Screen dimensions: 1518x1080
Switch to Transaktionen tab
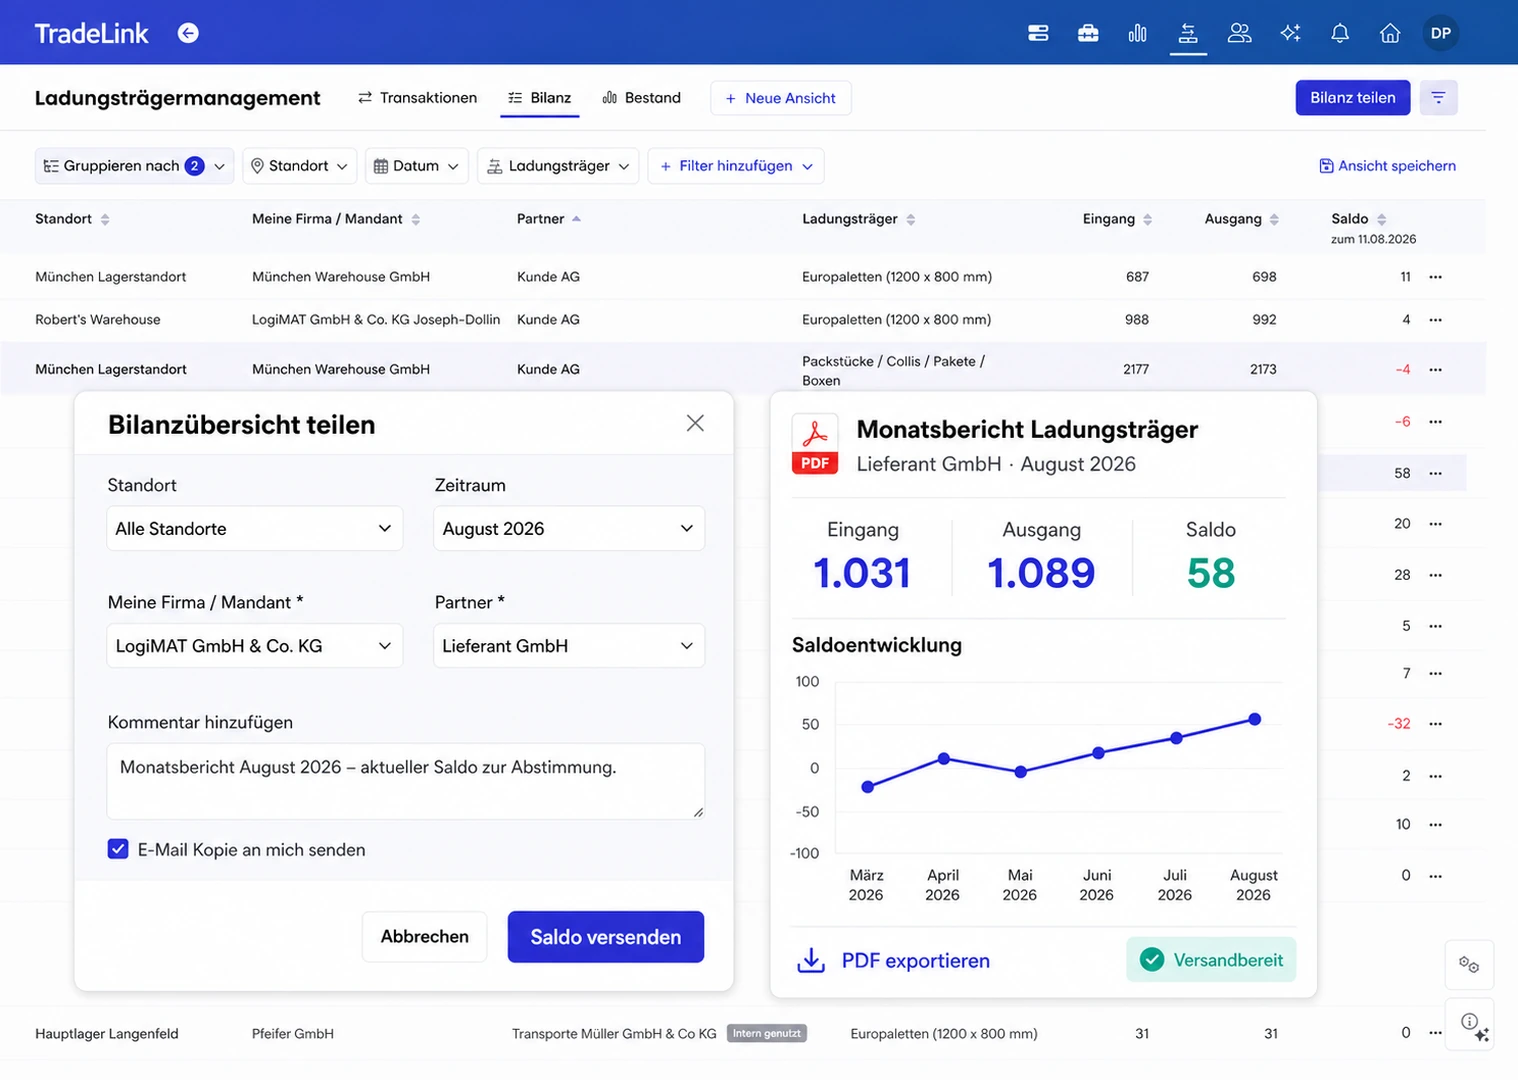[417, 97]
